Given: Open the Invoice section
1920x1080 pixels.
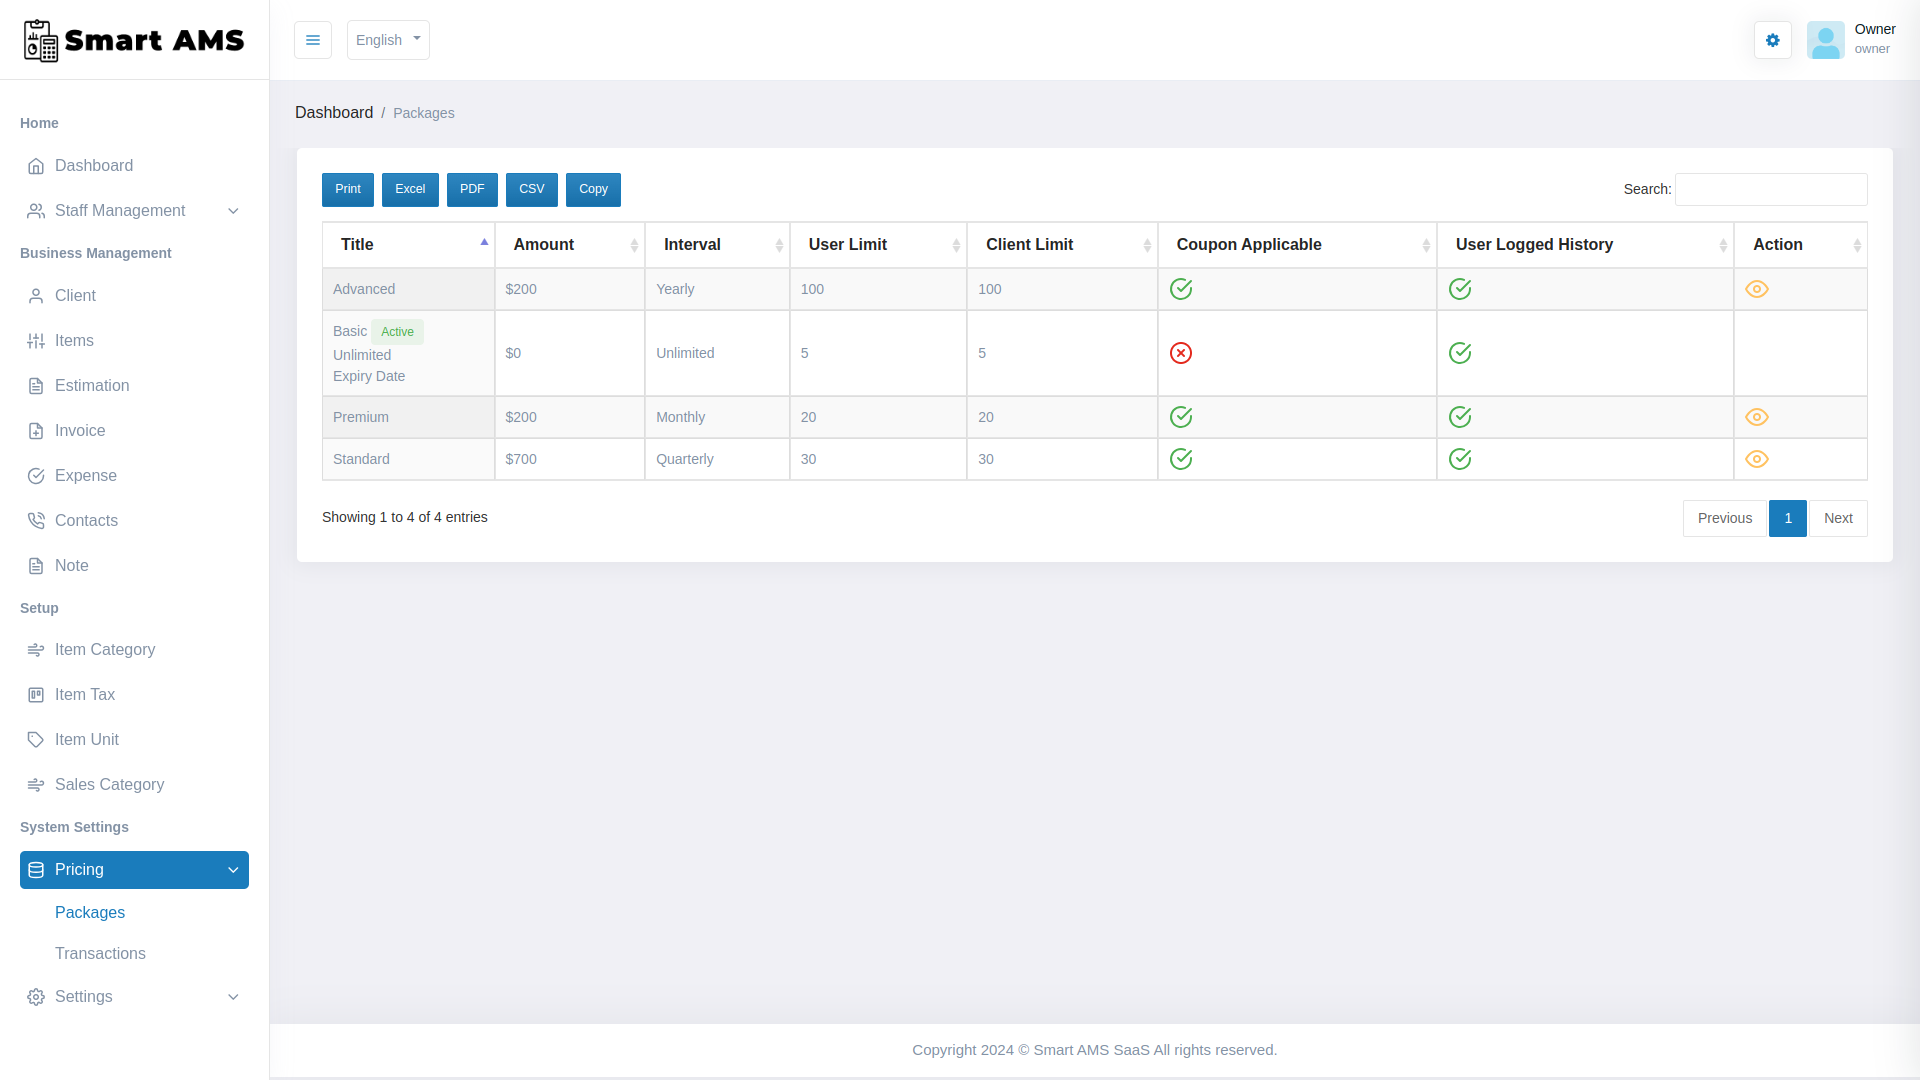Looking at the screenshot, I should [80, 430].
